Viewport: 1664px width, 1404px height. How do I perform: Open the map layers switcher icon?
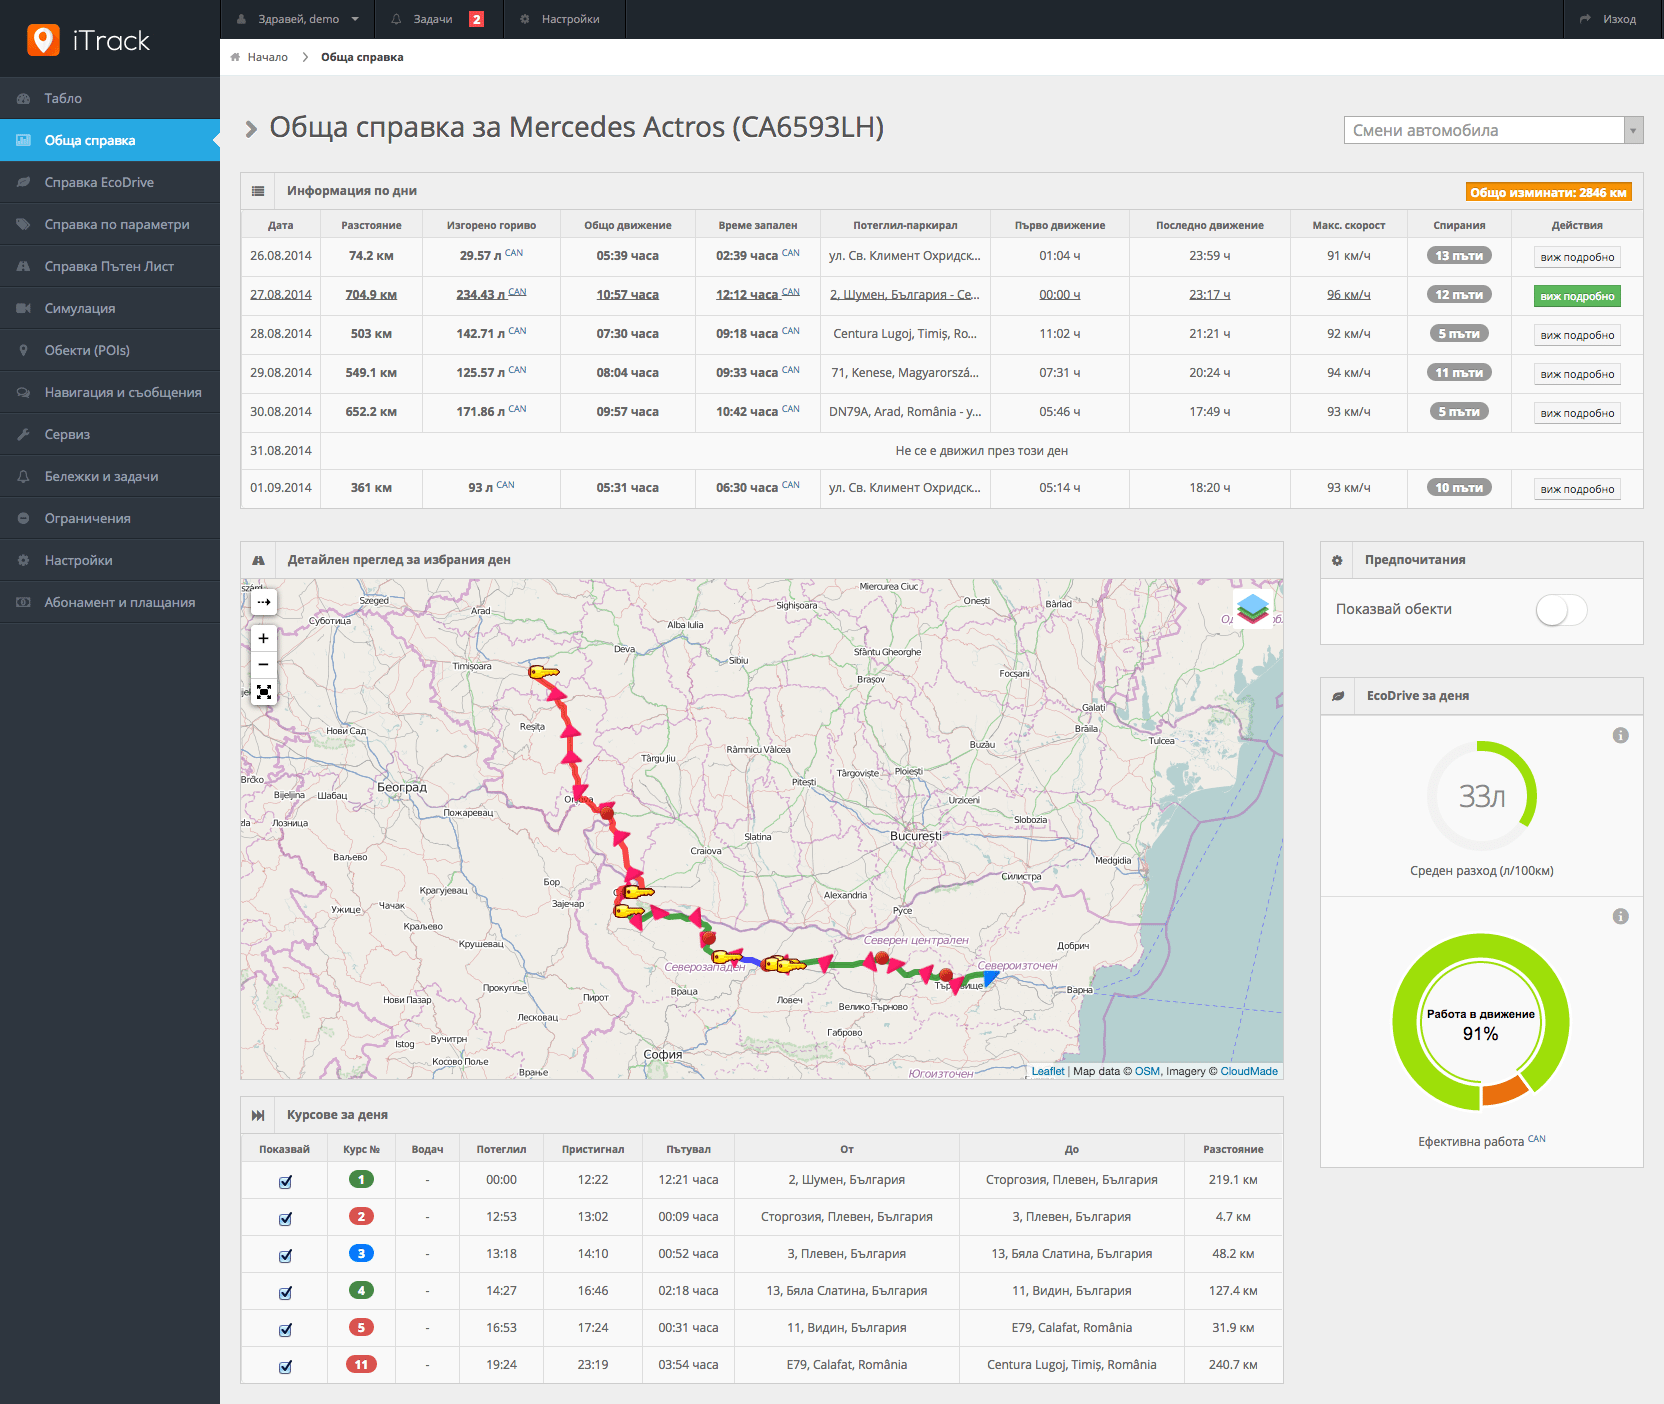click(x=1253, y=607)
